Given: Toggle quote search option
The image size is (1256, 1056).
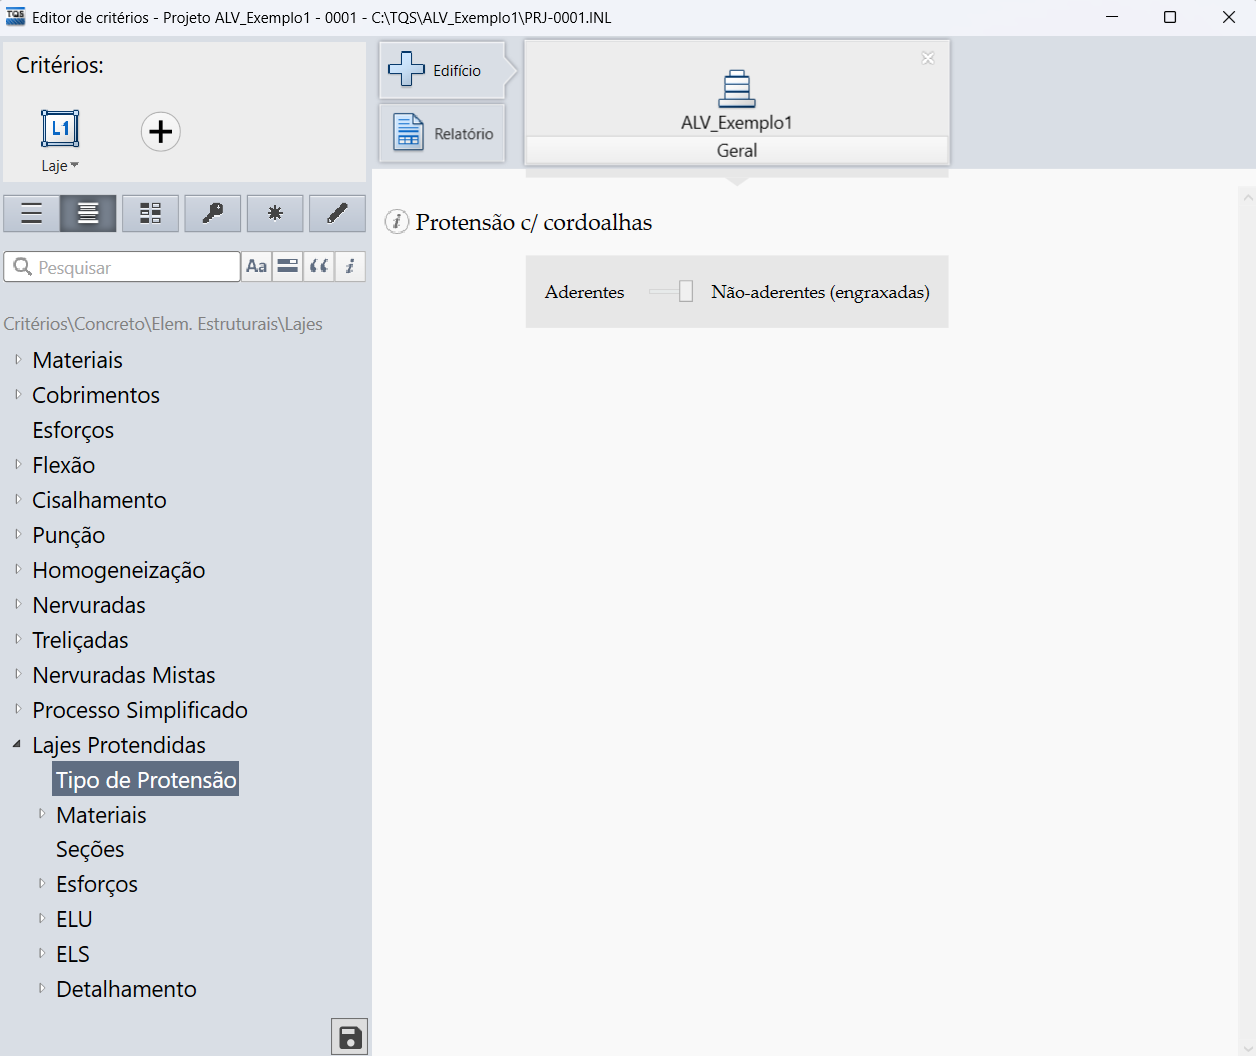Looking at the screenshot, I should click(x=319, y=267).
